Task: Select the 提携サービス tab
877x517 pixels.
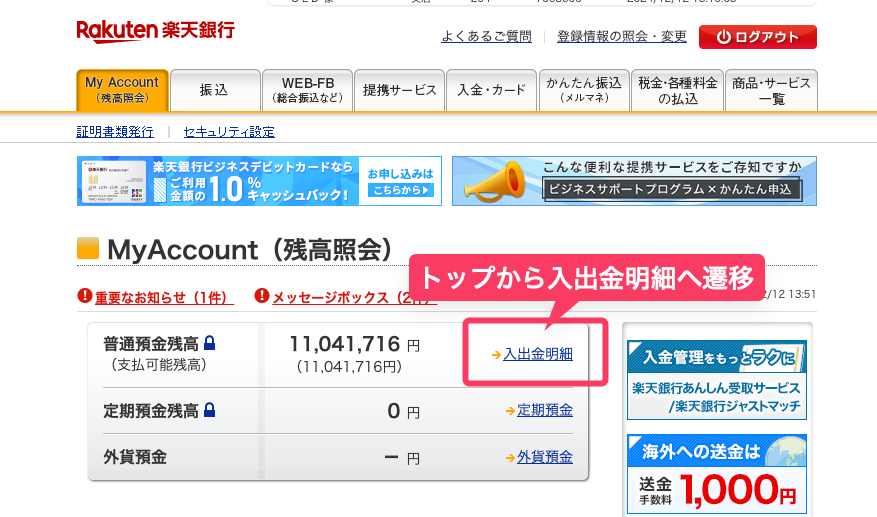Action: (399, 90)
